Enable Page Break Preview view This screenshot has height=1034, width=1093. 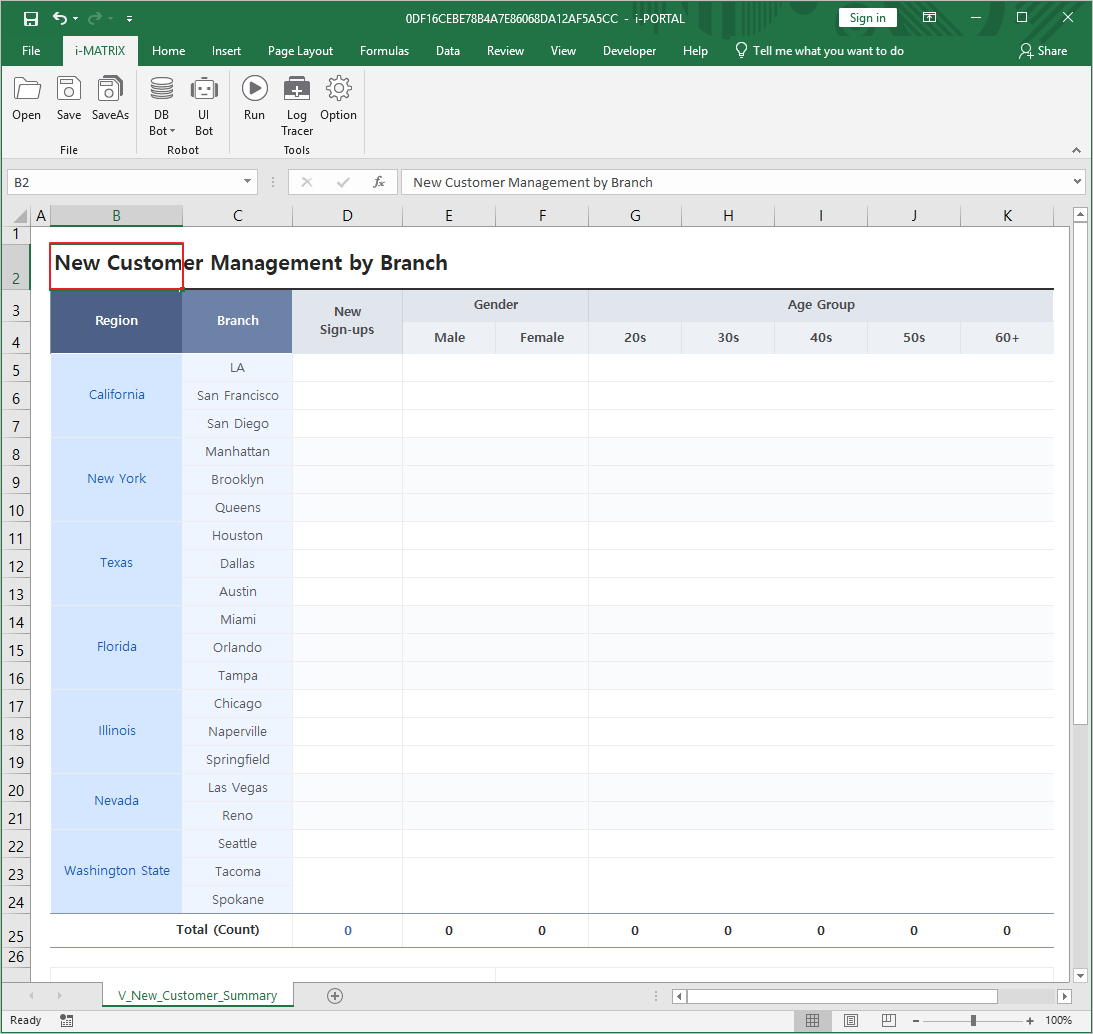887,1020
